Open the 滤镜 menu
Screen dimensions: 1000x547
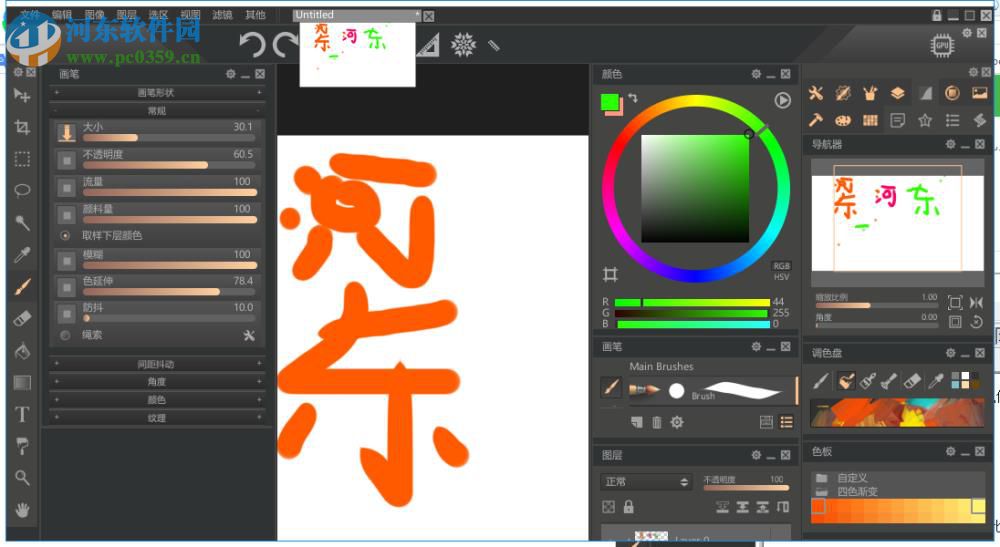[x=222, y=15]
